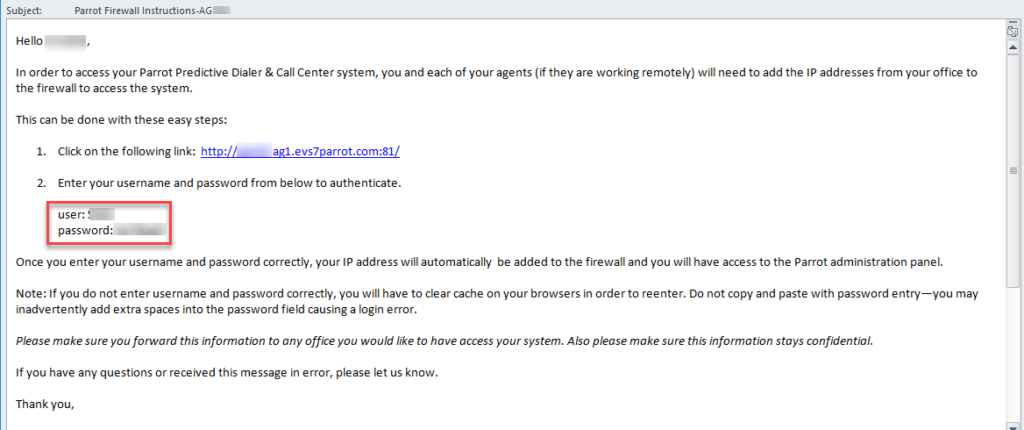Click the ruler toggle icon above scrollbar
Image resolution: width=1024 pixels, height=430 pixels.
(1013, 31)
